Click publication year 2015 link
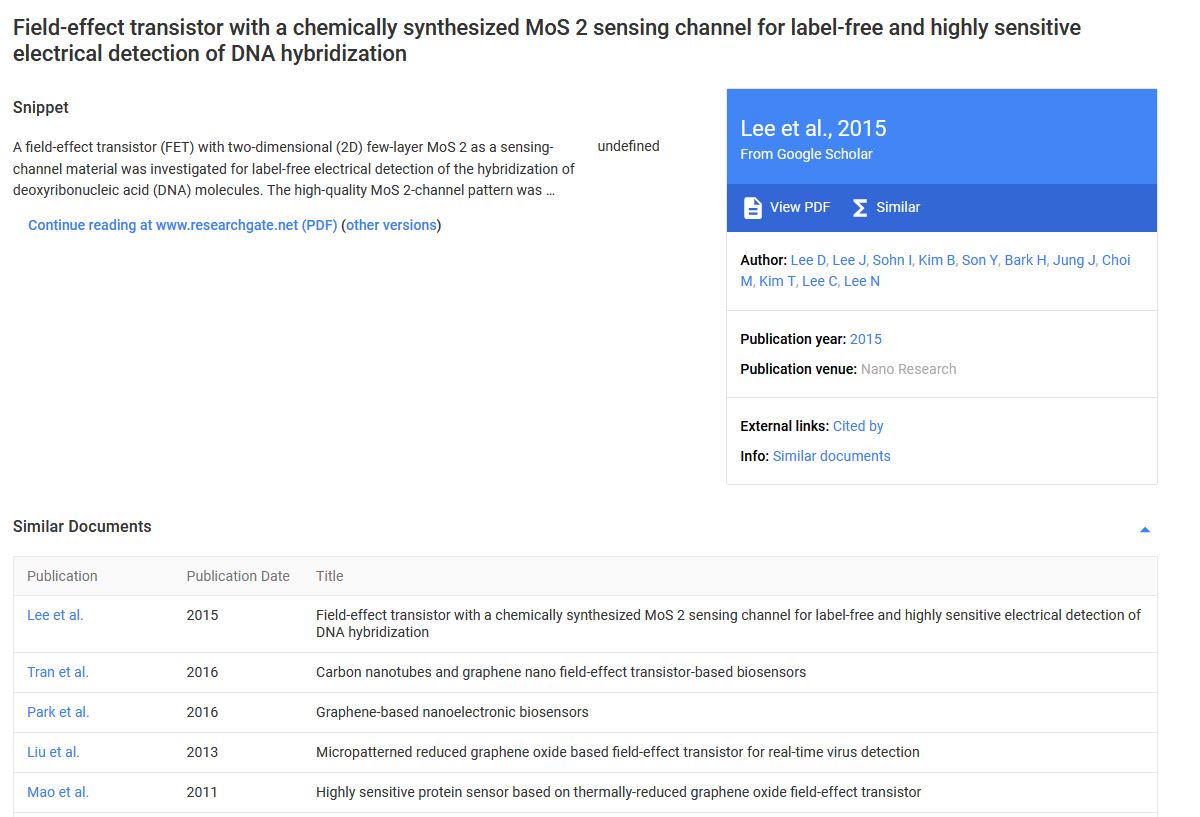The height and width of the screenshot is (817, 1200). tap(865, 339)
